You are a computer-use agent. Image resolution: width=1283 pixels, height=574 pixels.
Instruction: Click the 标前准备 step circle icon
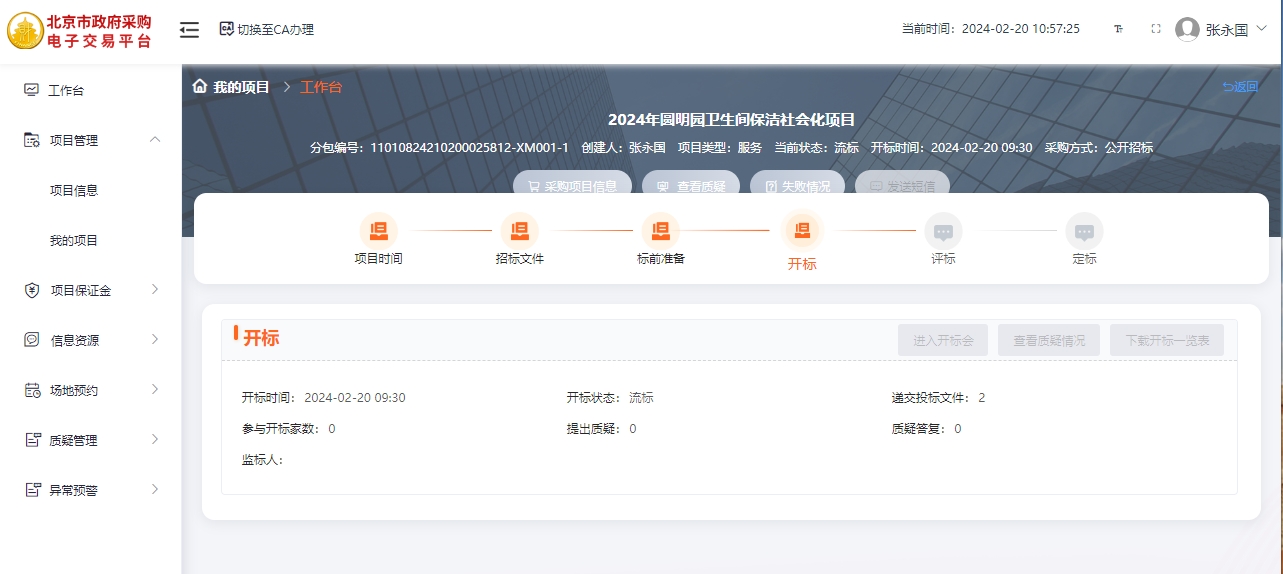tap(660, 231)
